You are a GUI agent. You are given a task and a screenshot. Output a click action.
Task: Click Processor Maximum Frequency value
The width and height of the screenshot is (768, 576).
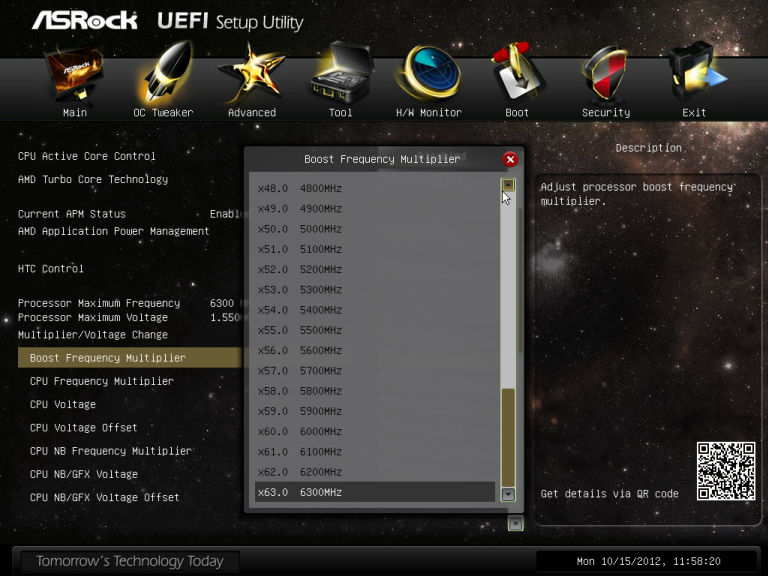pyautogui.click(x=222, y=303)
